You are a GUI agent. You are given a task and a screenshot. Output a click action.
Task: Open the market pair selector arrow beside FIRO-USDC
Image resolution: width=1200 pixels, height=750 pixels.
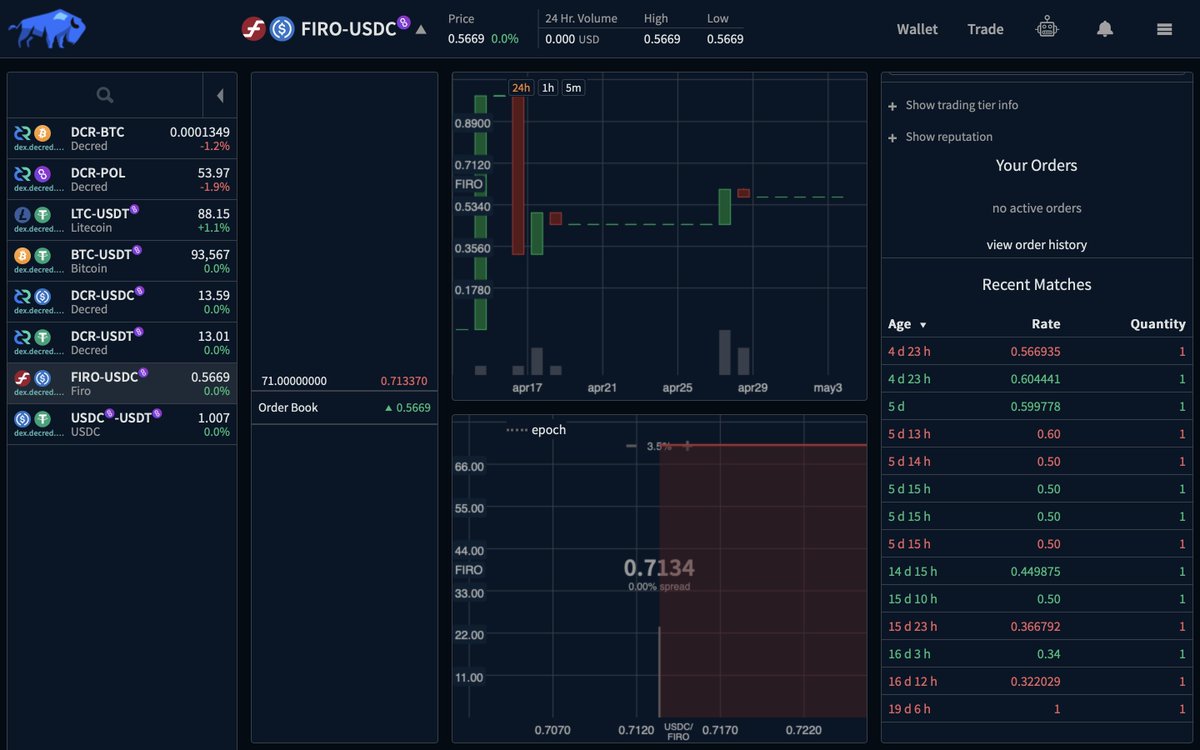[x=421, y=29]
